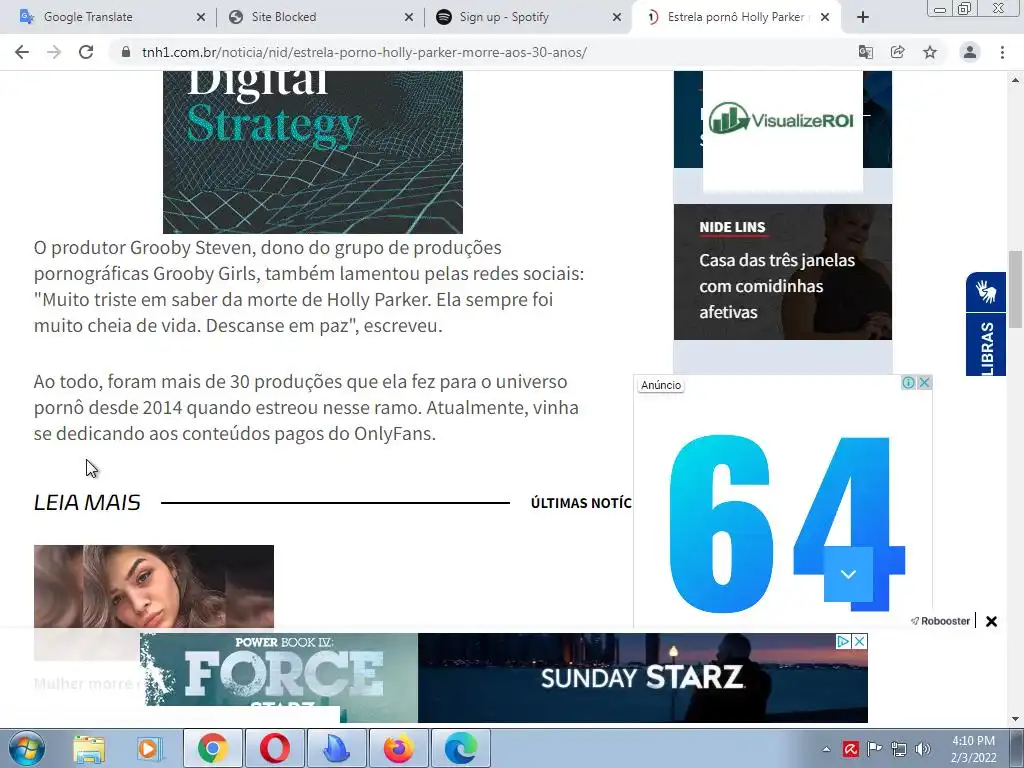Open a new browser tab
The image size is (1024, 768).
(863, 17)
